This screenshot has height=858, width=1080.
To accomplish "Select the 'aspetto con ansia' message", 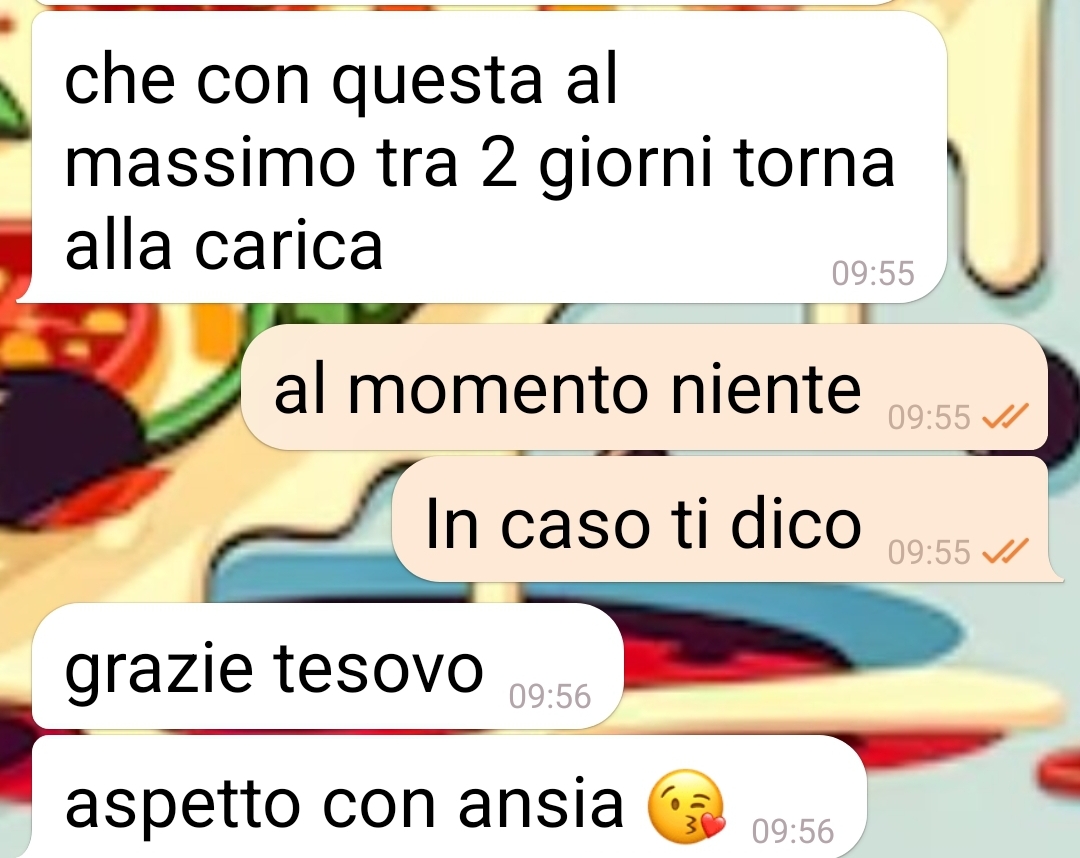I will (x=449, y=797).
